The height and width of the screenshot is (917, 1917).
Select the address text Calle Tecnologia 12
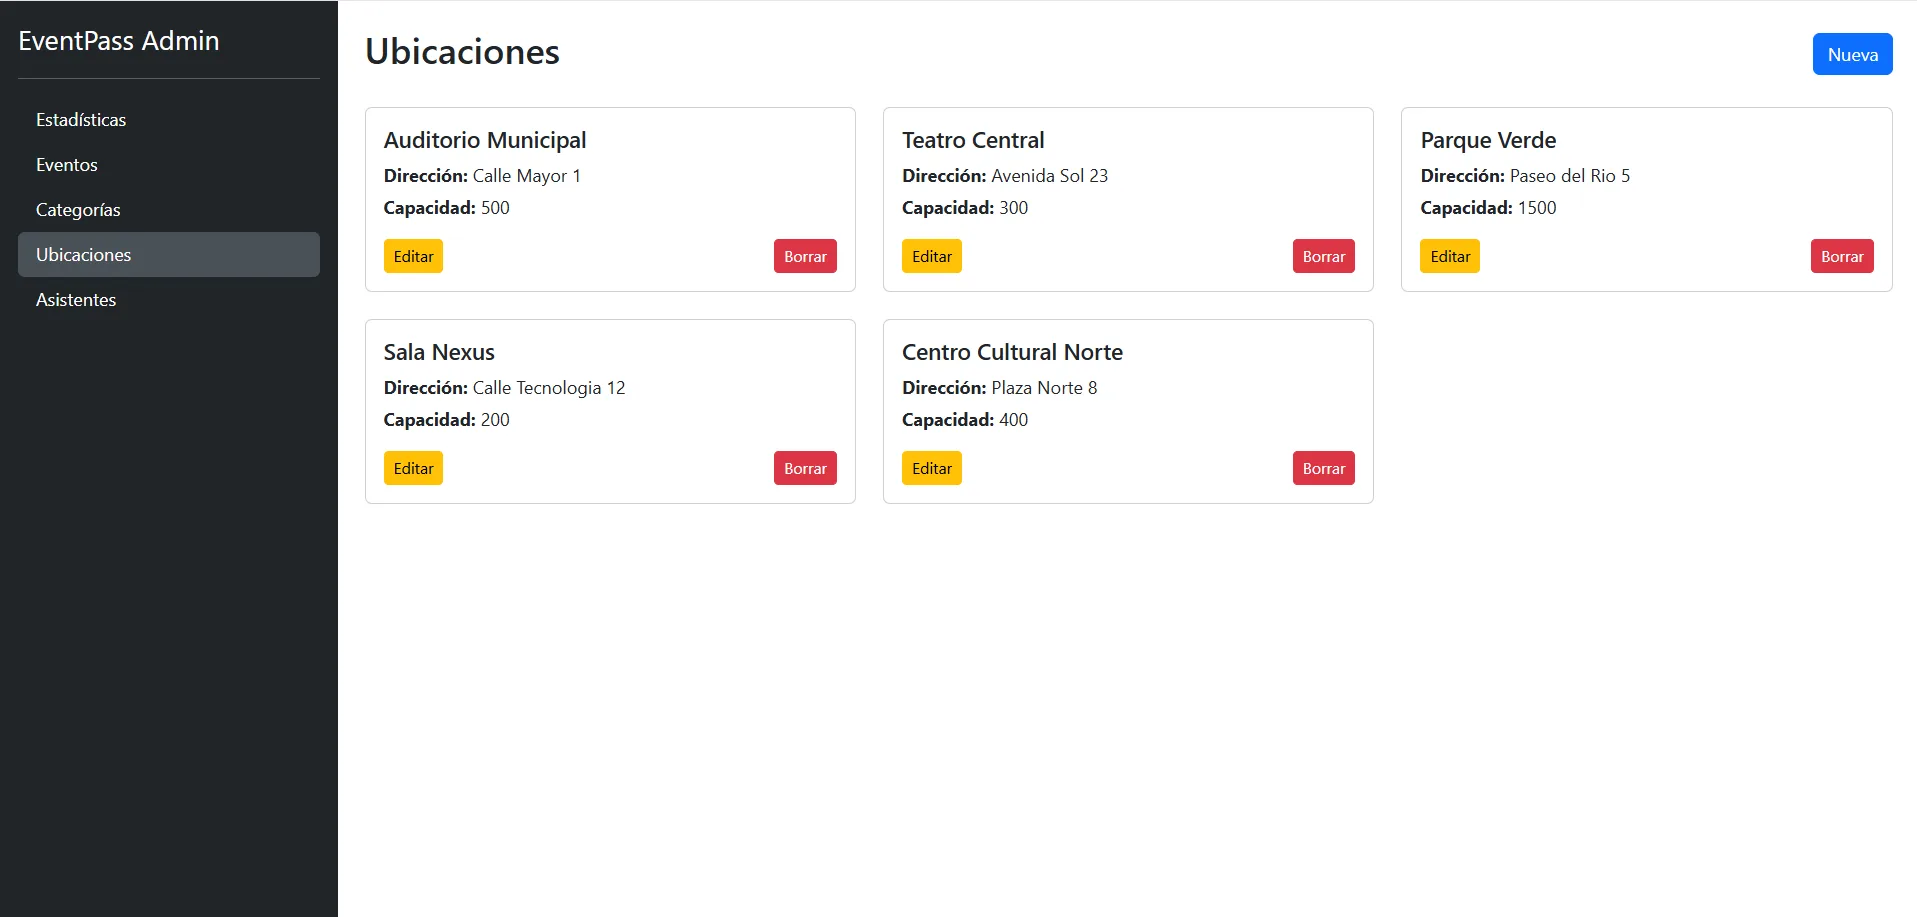pos(549,388)
